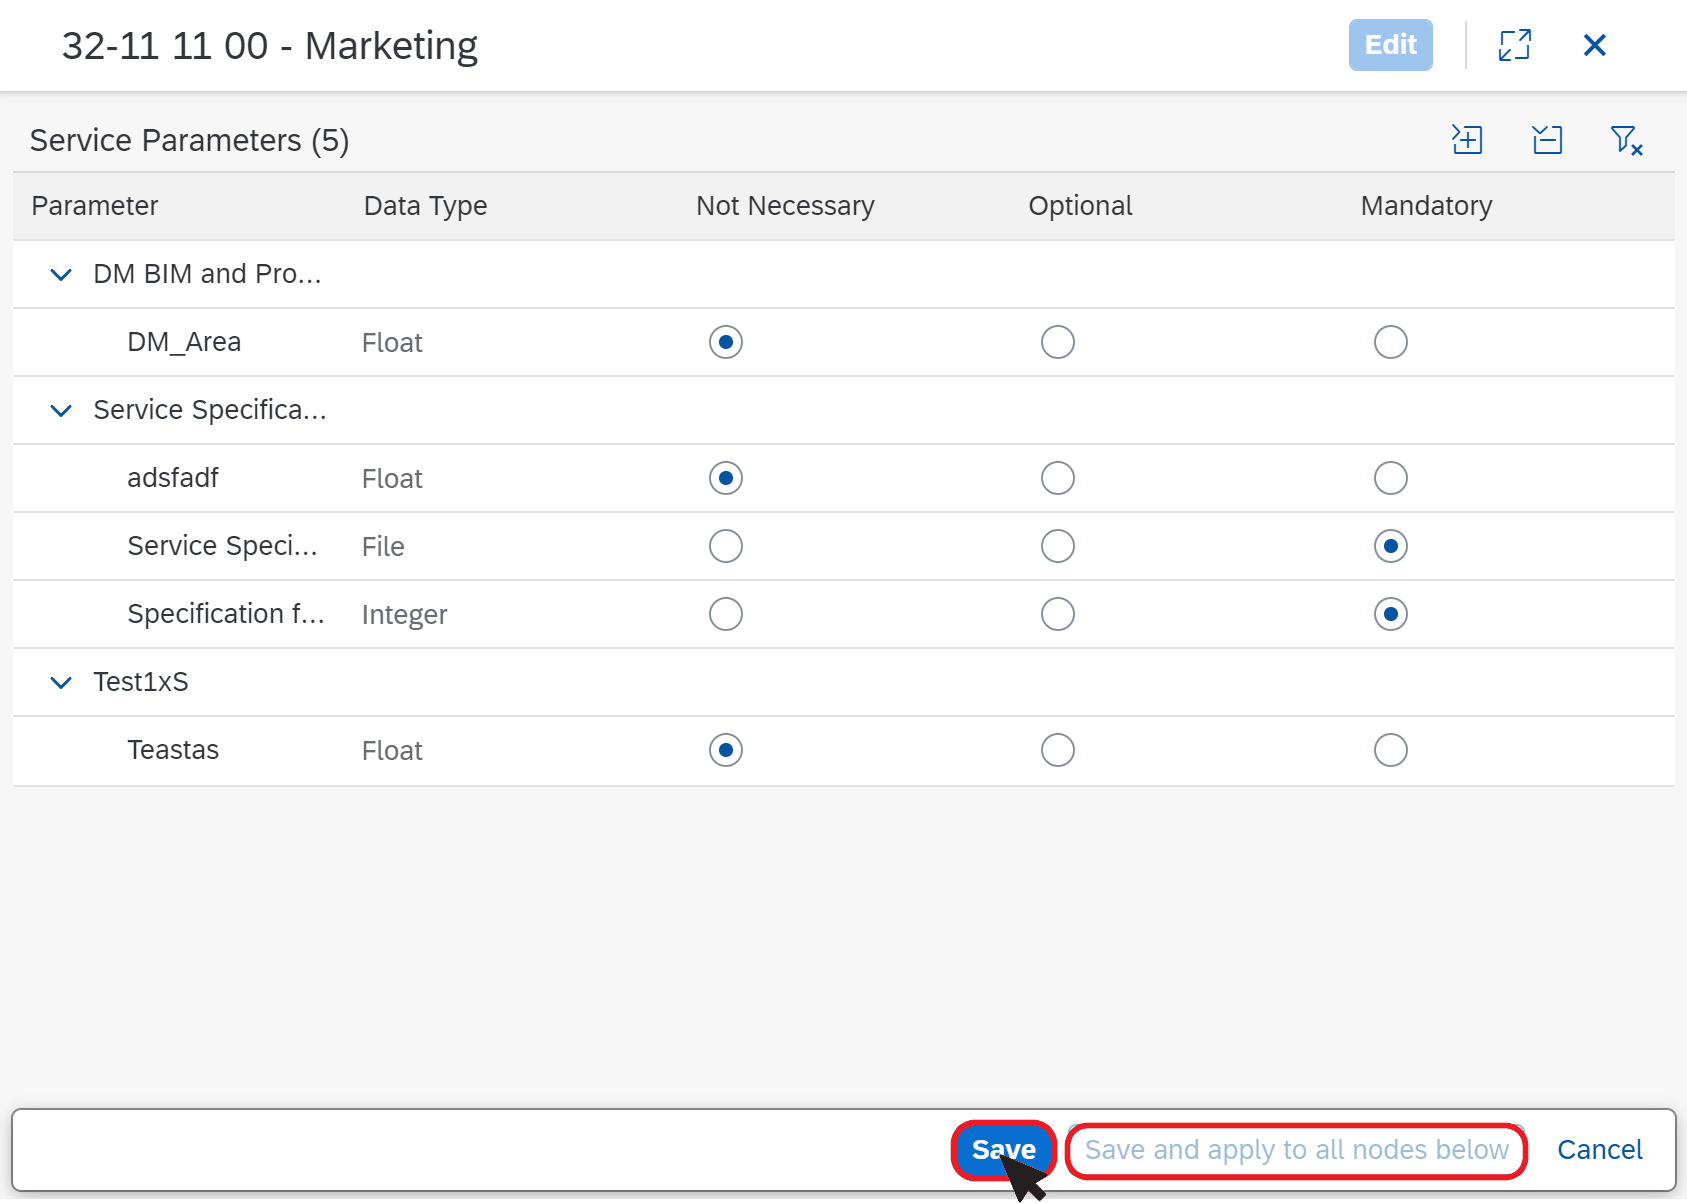Close the Marketing dialog with X icon
This screenshot has width=1687, height=1203.
1594,45
